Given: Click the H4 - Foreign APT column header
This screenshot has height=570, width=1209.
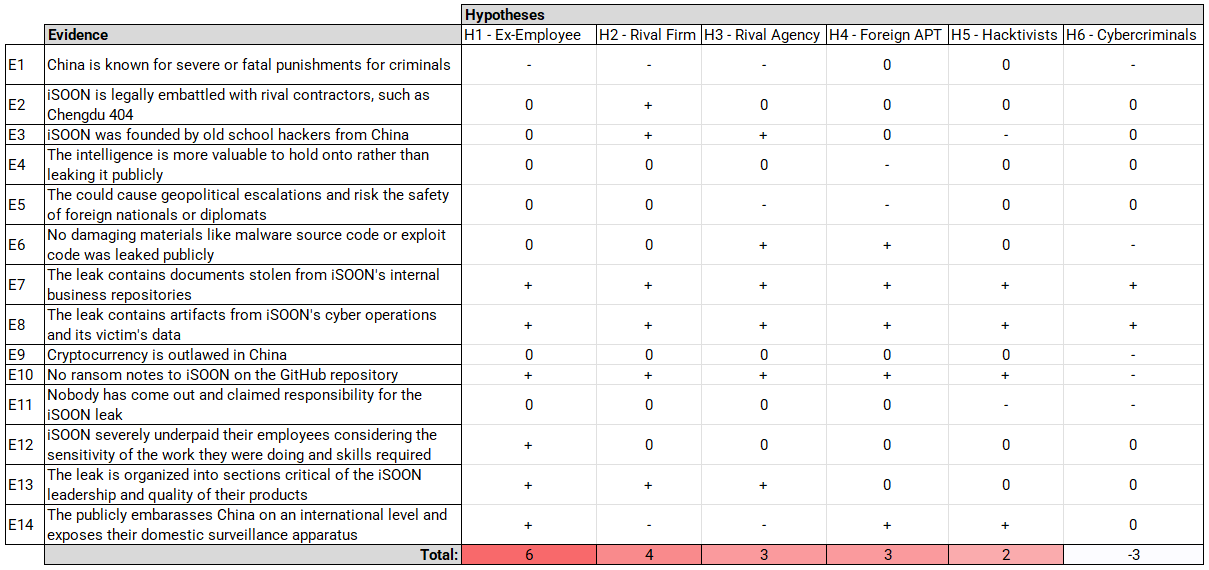Looking at the screenshot, I should (x=887, y=35).
